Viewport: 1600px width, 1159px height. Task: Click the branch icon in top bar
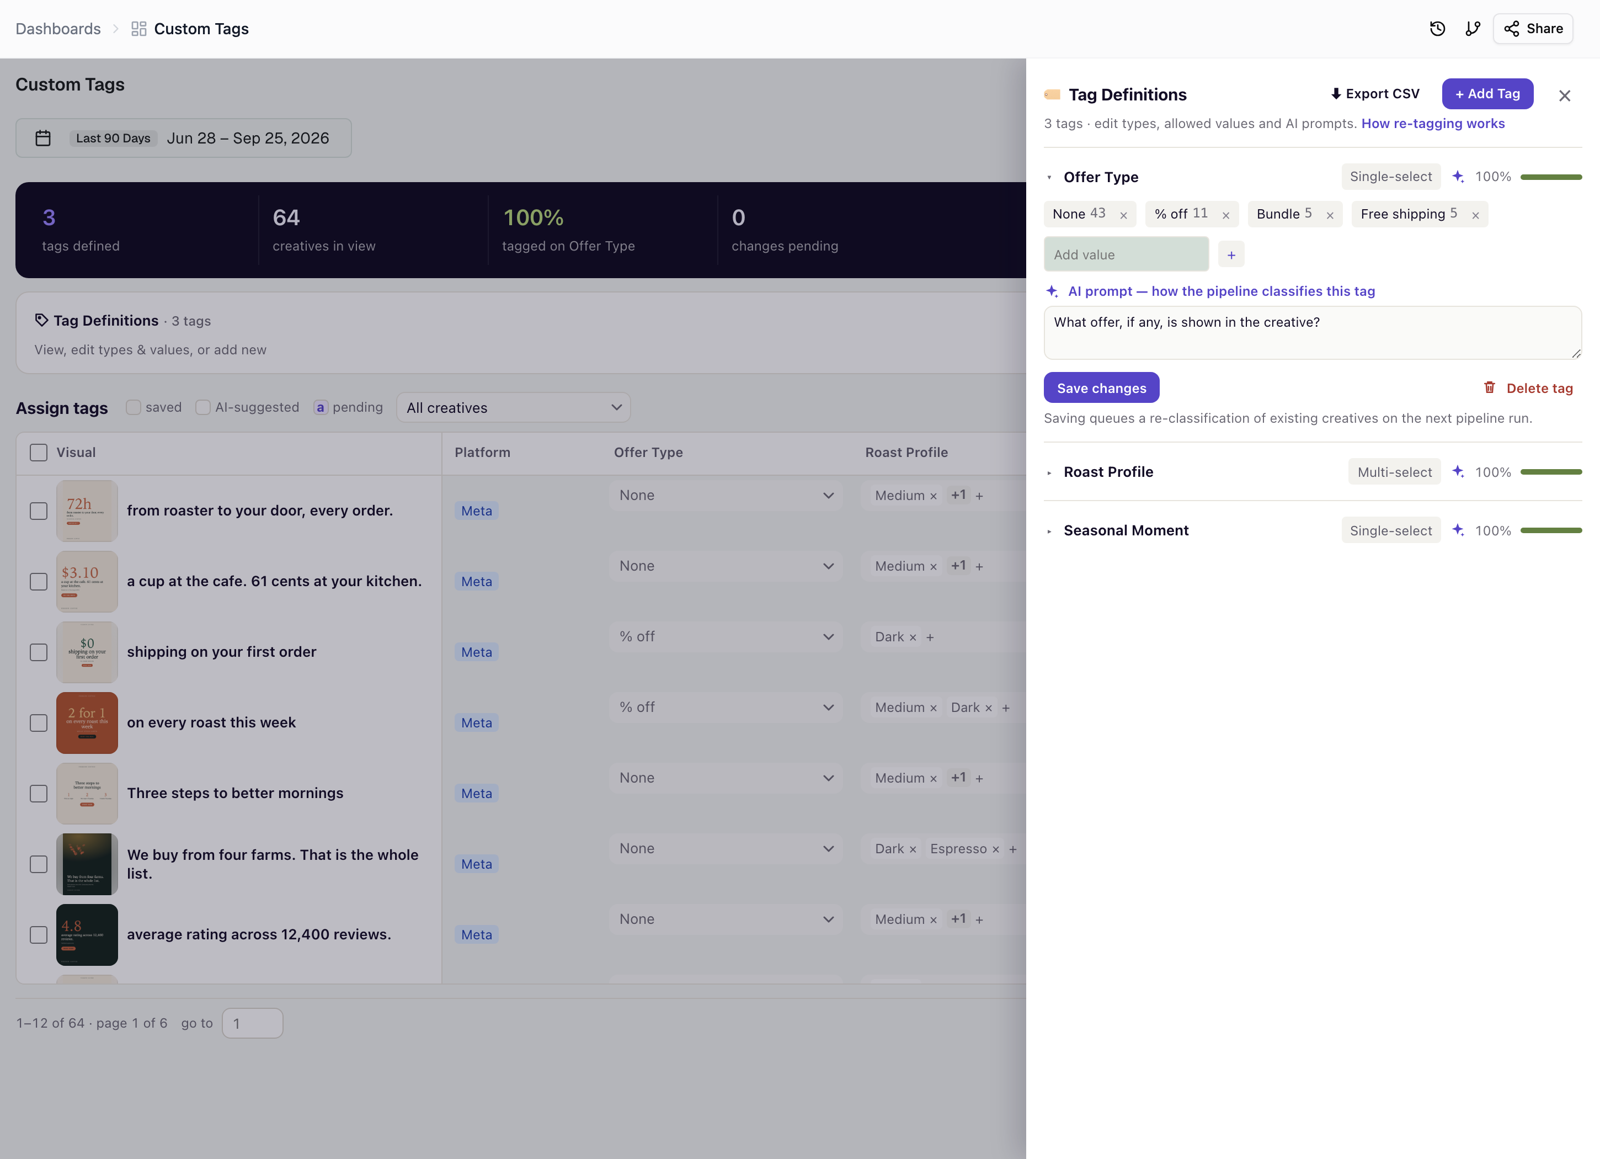(1473, 29)
